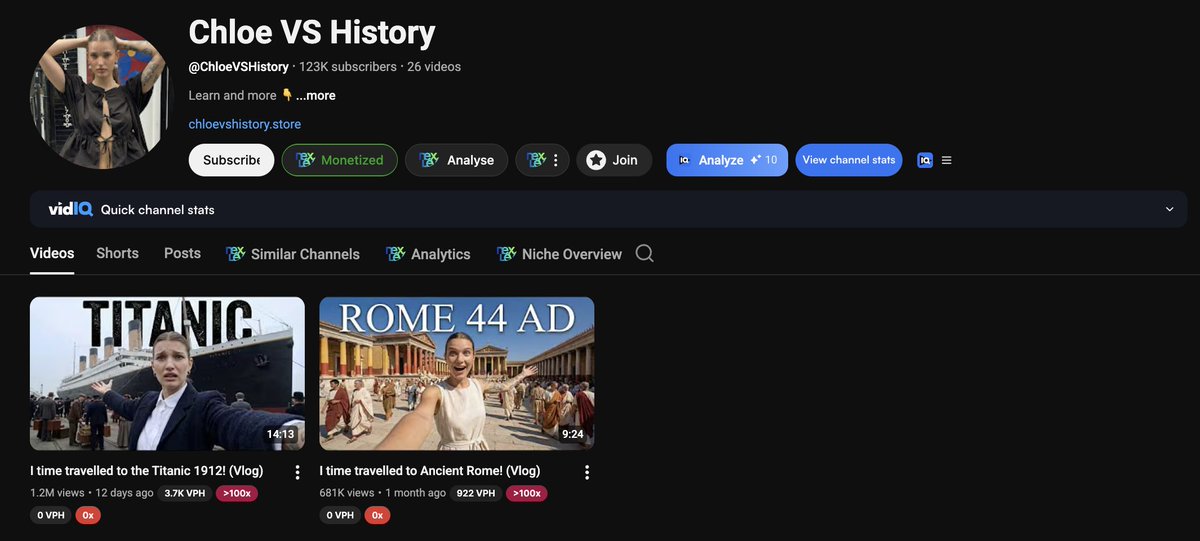Switch to the Posts tab

182,253
